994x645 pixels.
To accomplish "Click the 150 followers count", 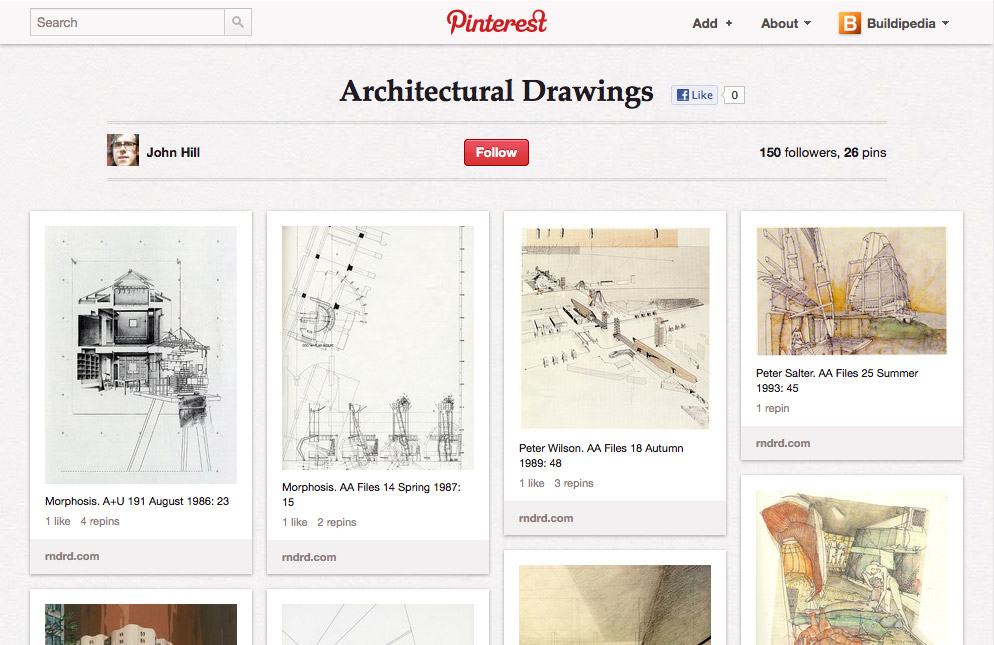I will pos(799,152).
